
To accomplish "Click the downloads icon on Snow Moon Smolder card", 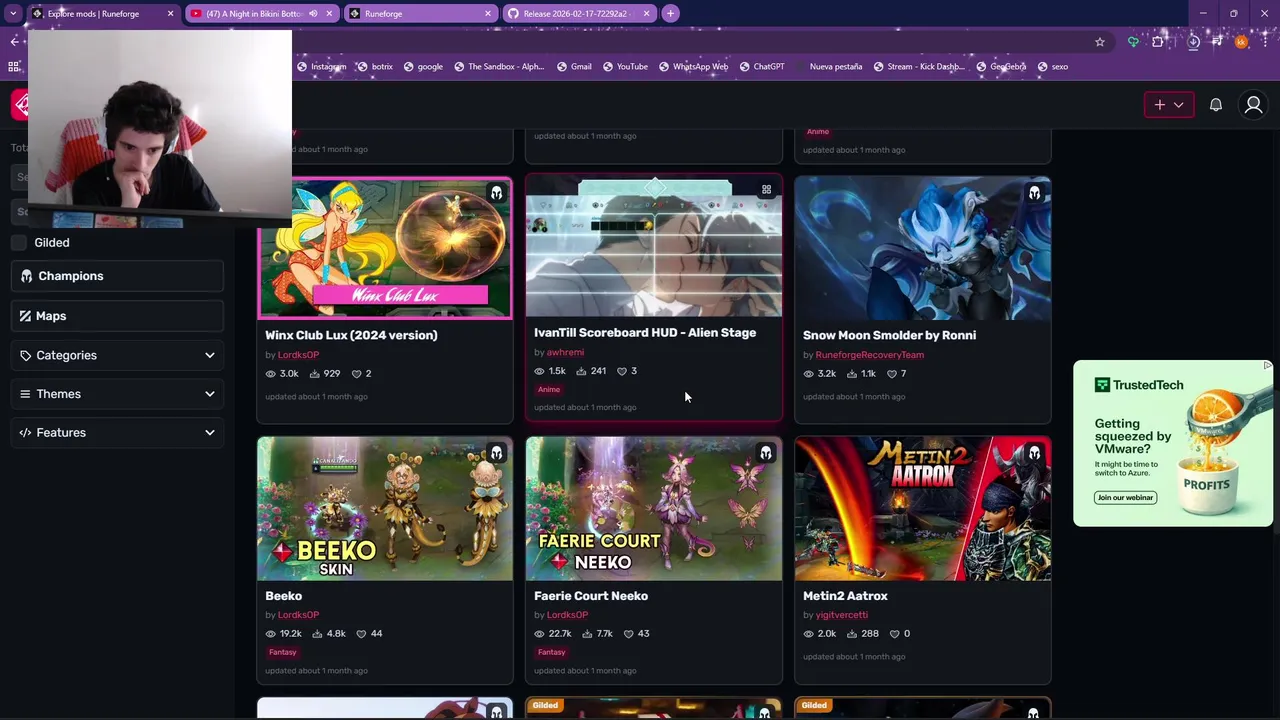I will 851,374.
